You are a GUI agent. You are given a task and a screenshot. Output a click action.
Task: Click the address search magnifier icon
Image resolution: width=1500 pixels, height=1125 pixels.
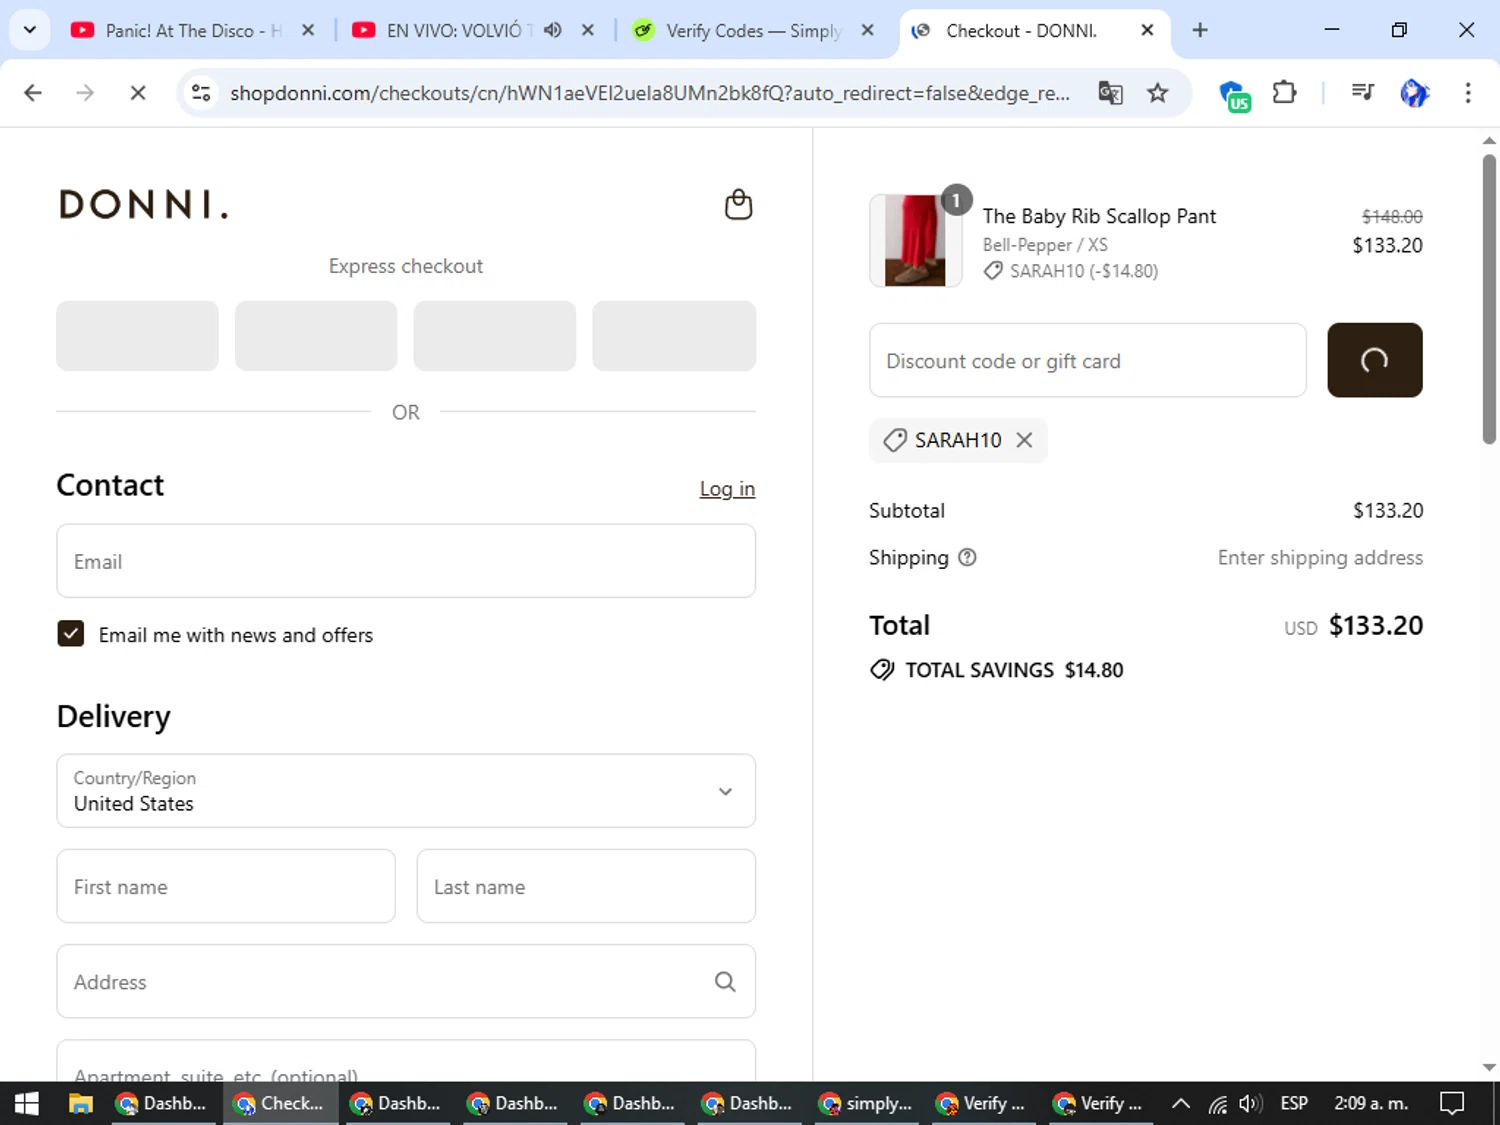point(725,982)
